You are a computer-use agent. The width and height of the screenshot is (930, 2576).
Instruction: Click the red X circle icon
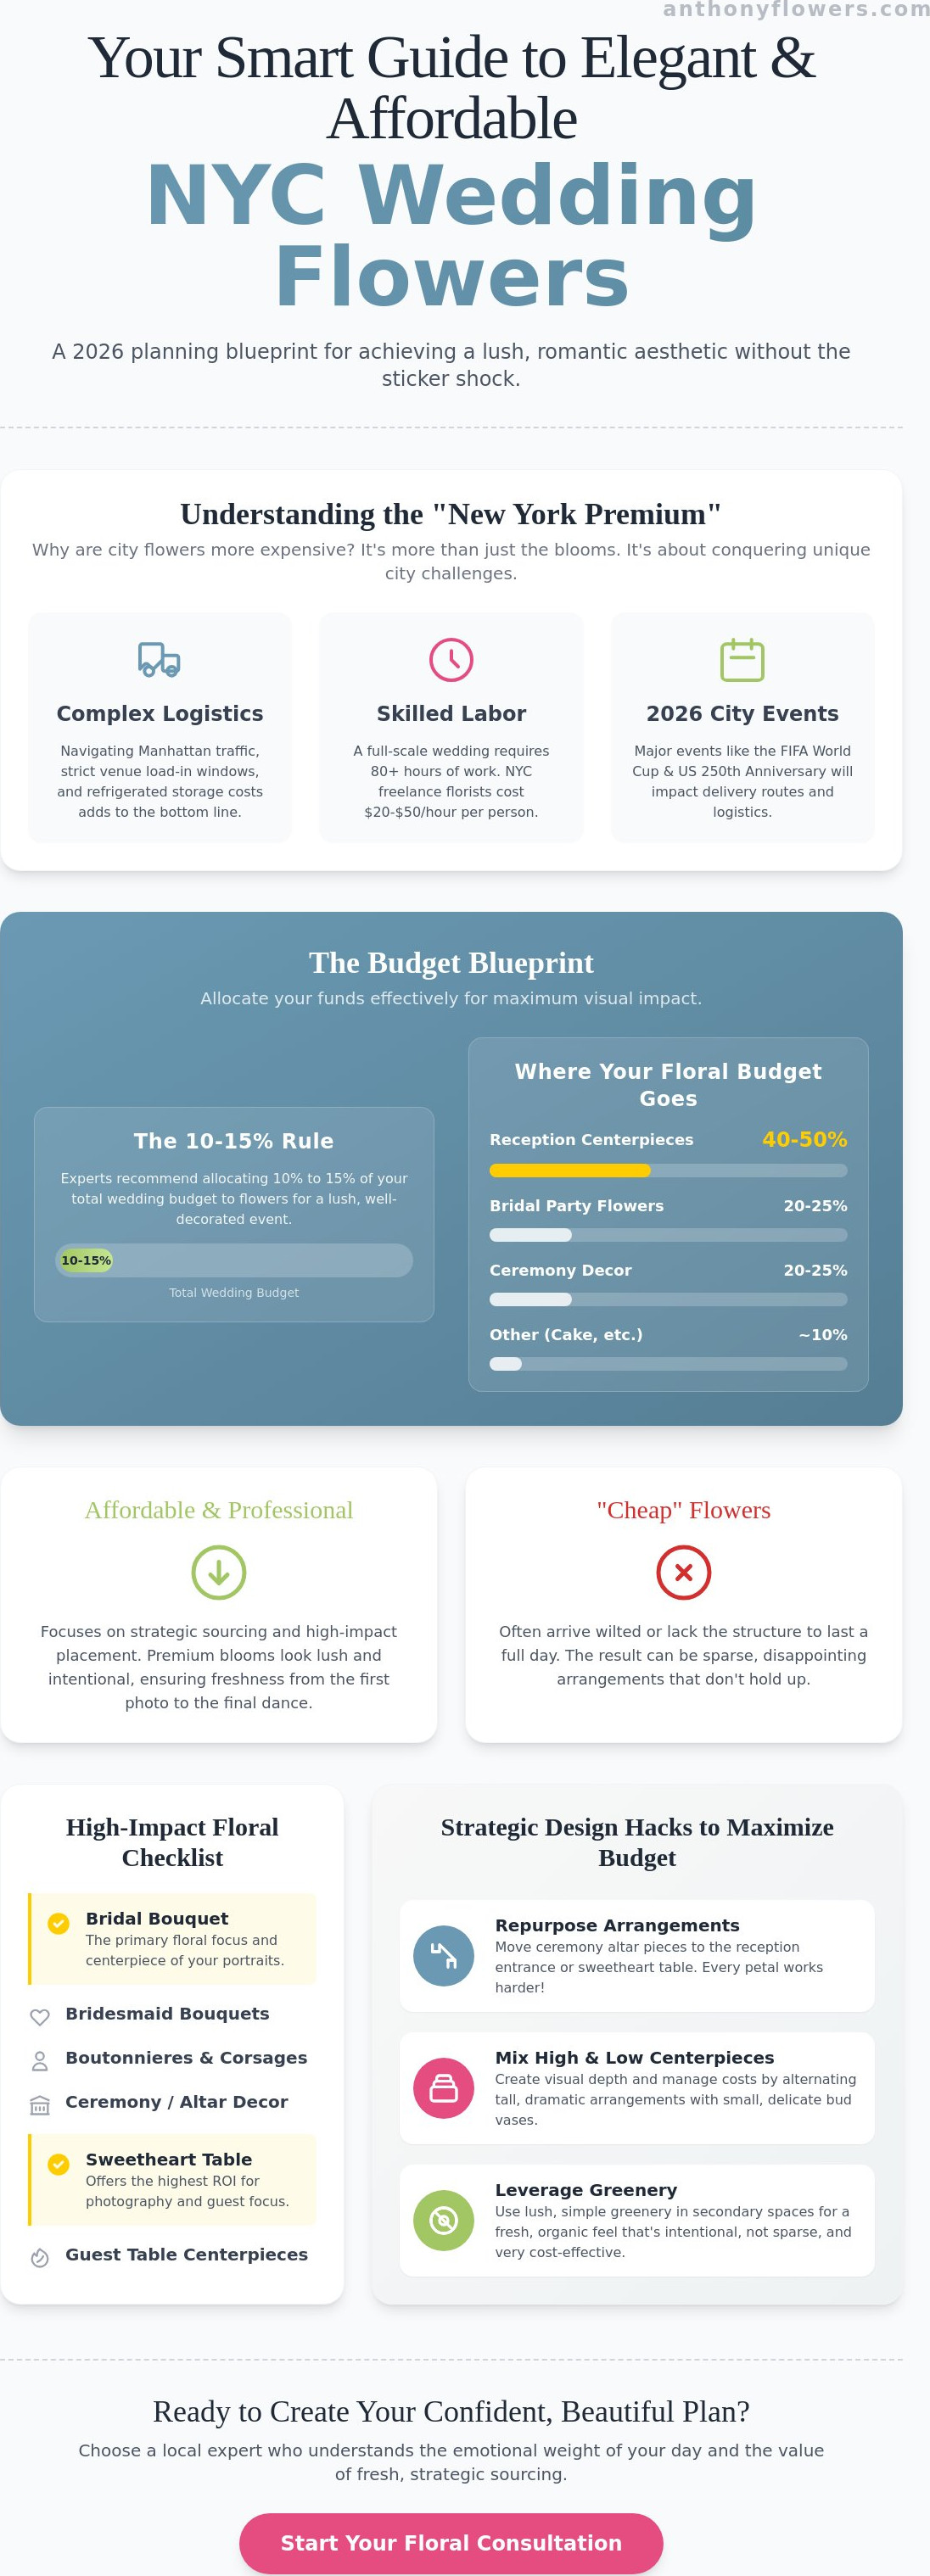[684, 1572]
